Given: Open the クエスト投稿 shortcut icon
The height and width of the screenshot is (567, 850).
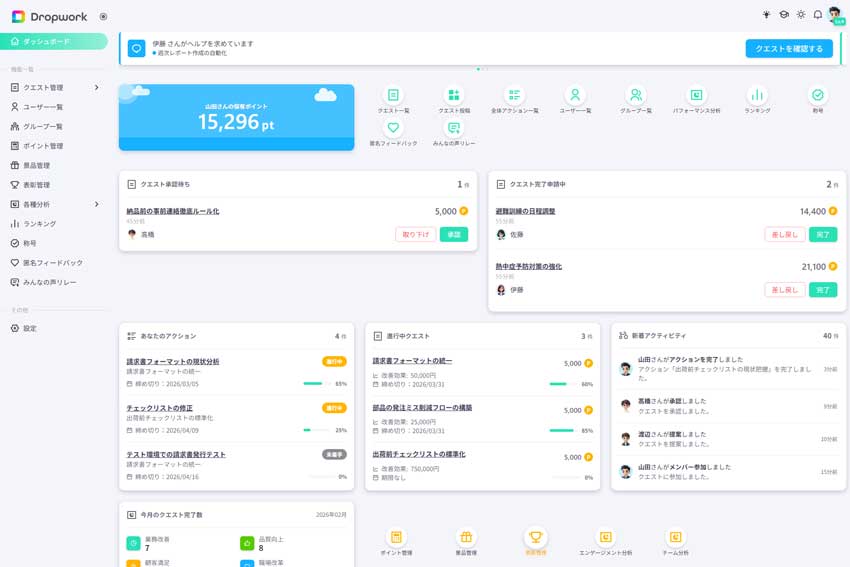Looking at the screenshot, I should click(x=454, y=95).
